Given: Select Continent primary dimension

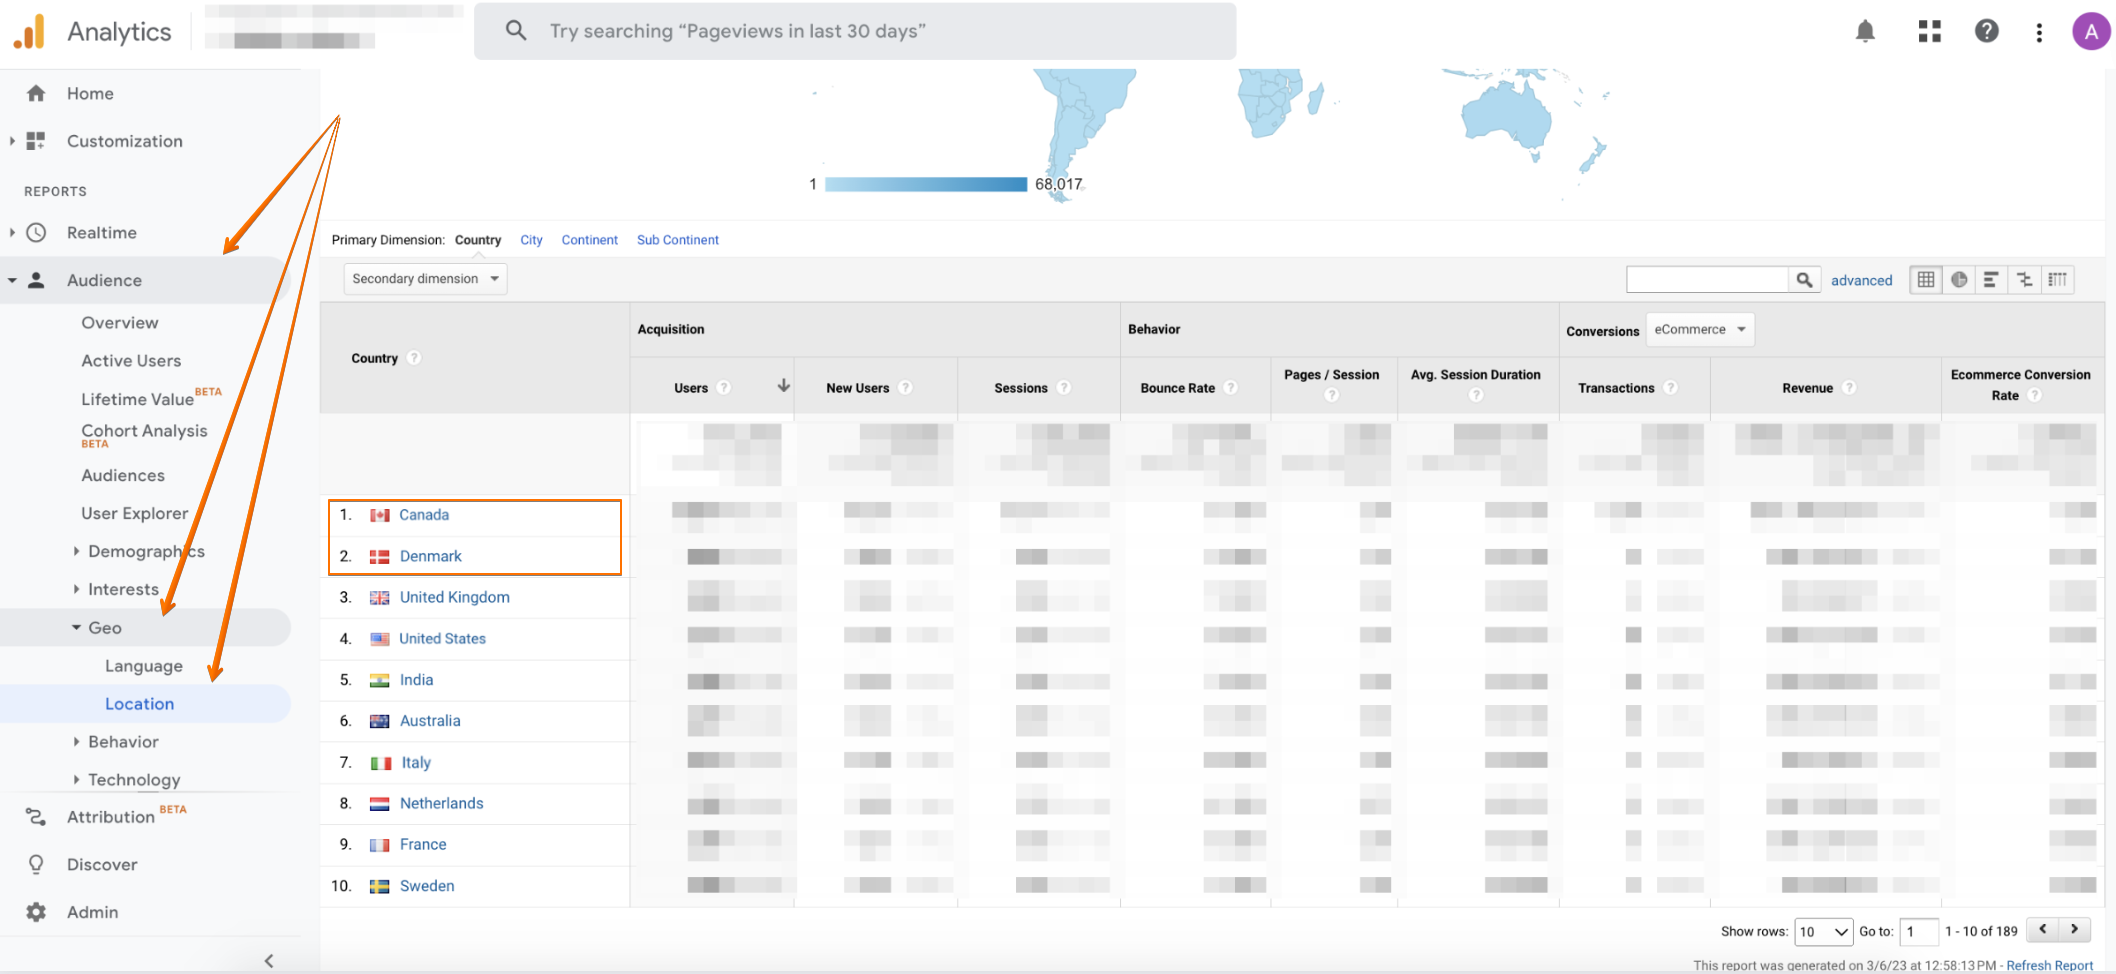Looking at the screenshot, I should (589, 240).
